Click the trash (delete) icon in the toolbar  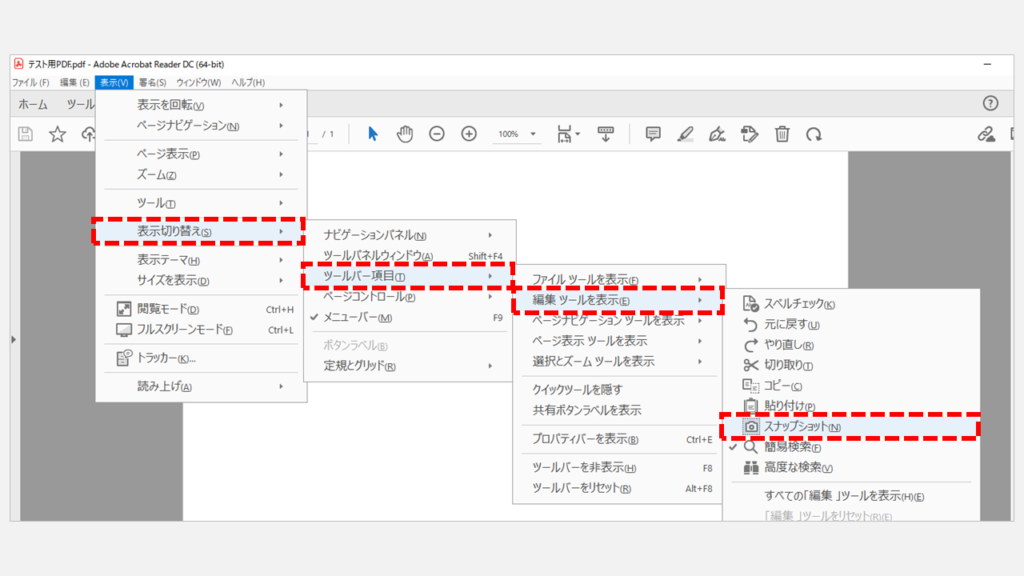[x=782, y=132]
